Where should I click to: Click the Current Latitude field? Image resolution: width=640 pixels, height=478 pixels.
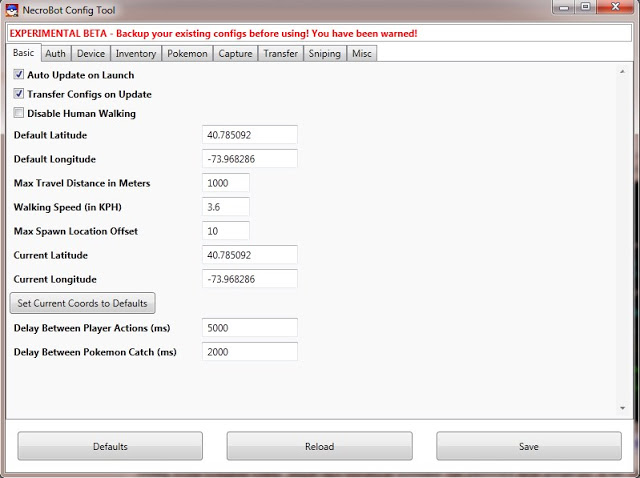tap(250, 255)
